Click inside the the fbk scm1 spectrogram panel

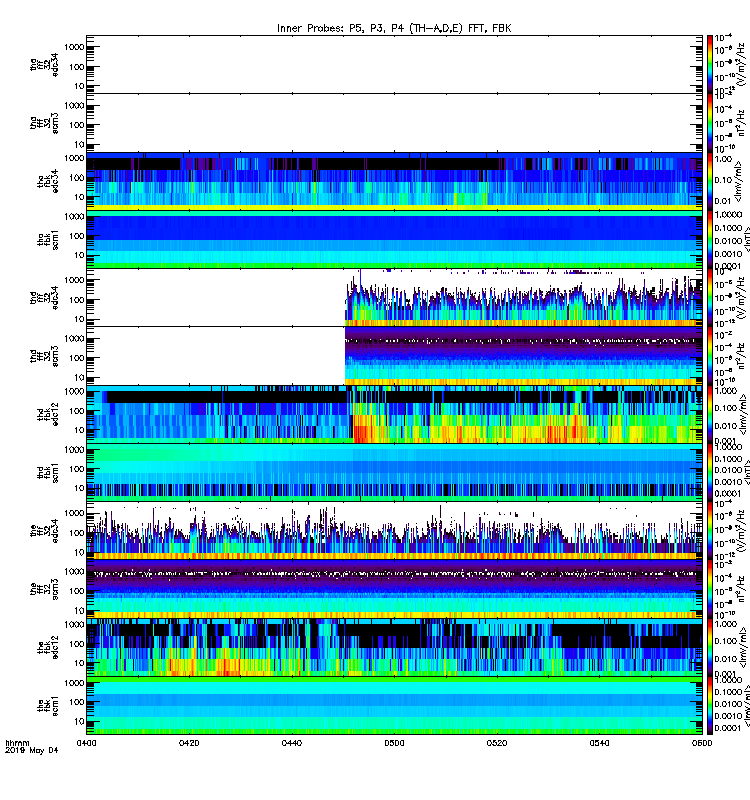coord(394,706)
